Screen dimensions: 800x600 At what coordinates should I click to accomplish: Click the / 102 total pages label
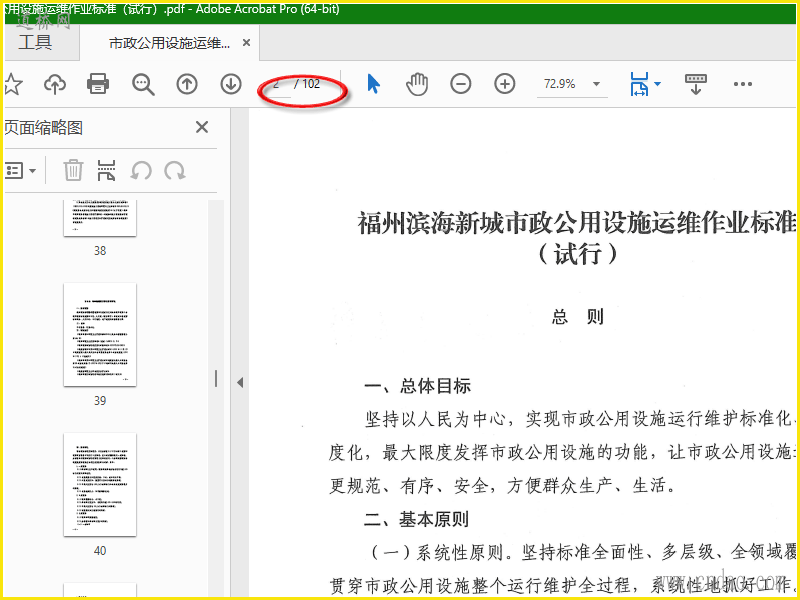click(x=307, y=84)
